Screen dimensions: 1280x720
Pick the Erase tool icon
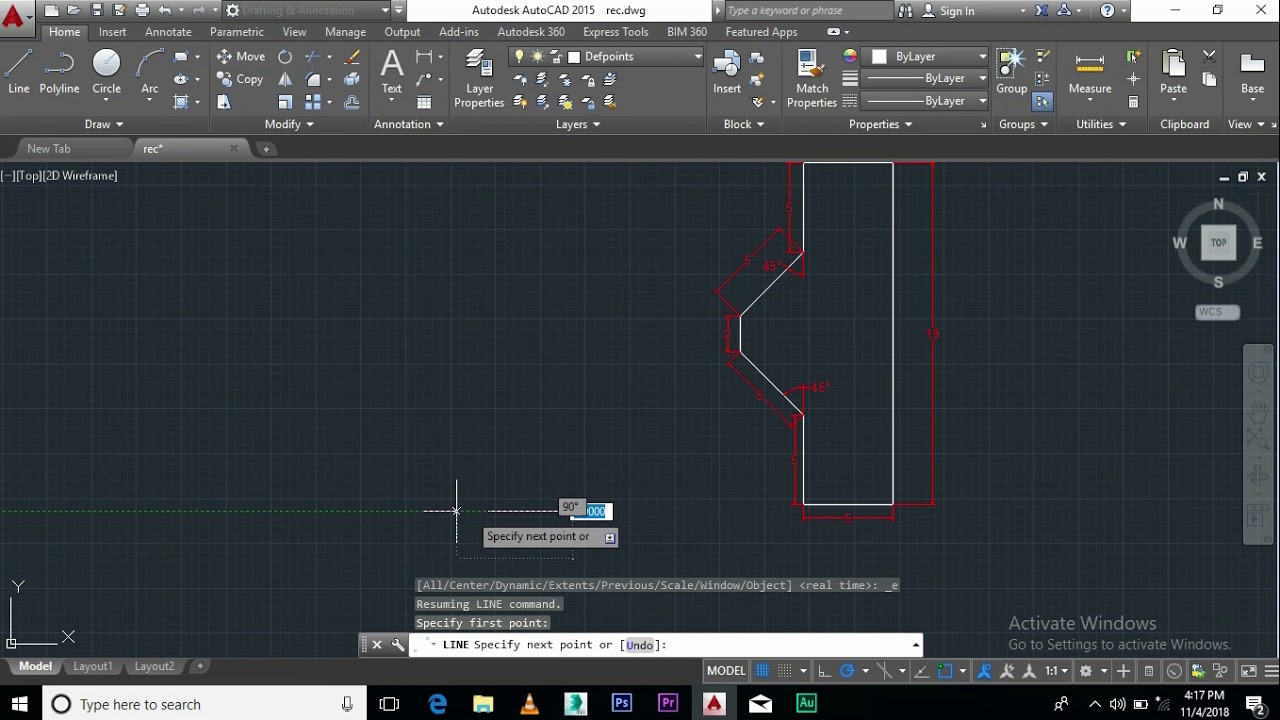tap(352, 56)
